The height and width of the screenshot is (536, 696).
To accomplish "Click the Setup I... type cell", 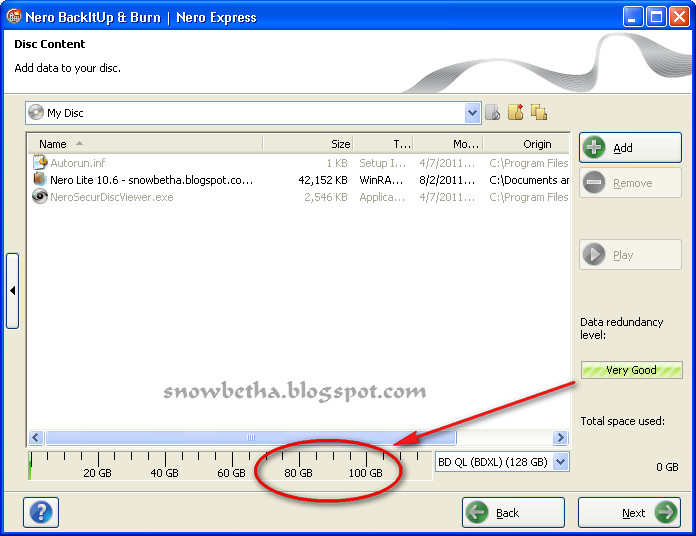I will coord(382,163).
